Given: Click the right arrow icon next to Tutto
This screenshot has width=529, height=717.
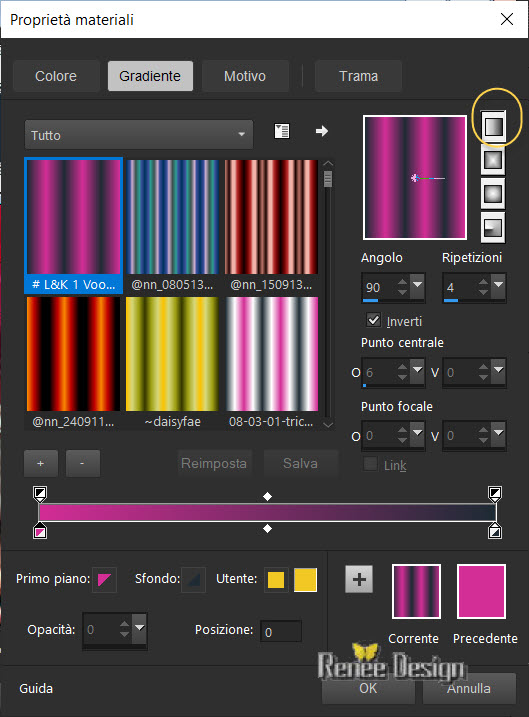Looking at the screenshot, I should tap(322, 131).
